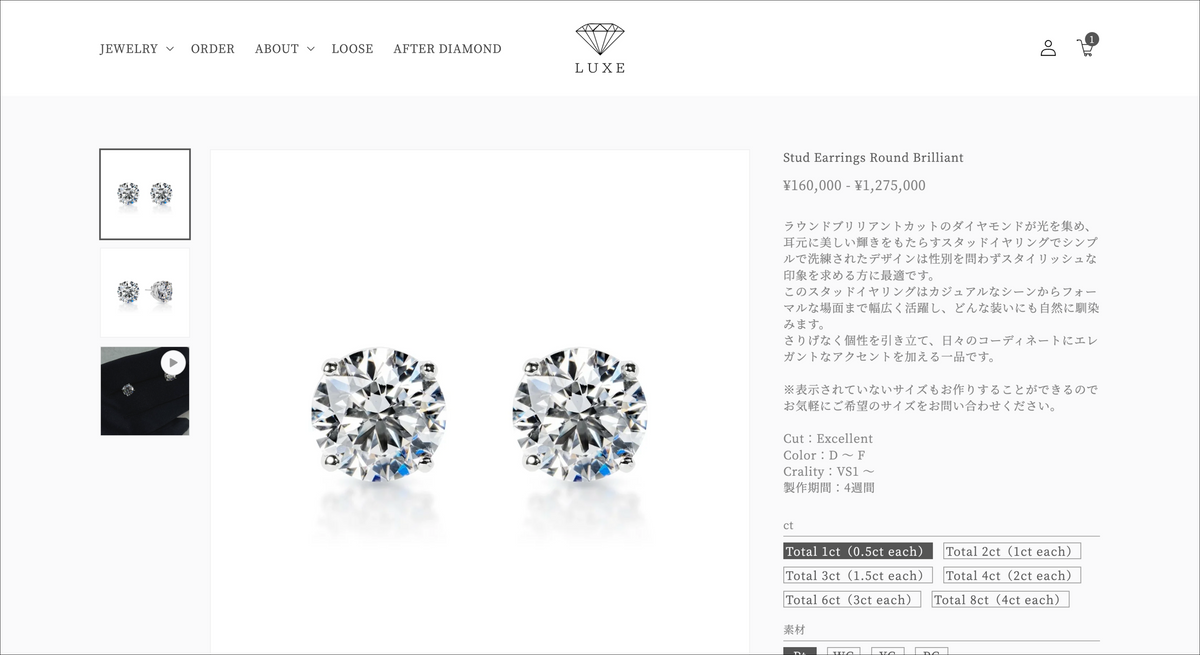The height and width of the screenshot is (655, 1200).
Task: Open the shopping cart icon
Action: (x=1085, y=47)
